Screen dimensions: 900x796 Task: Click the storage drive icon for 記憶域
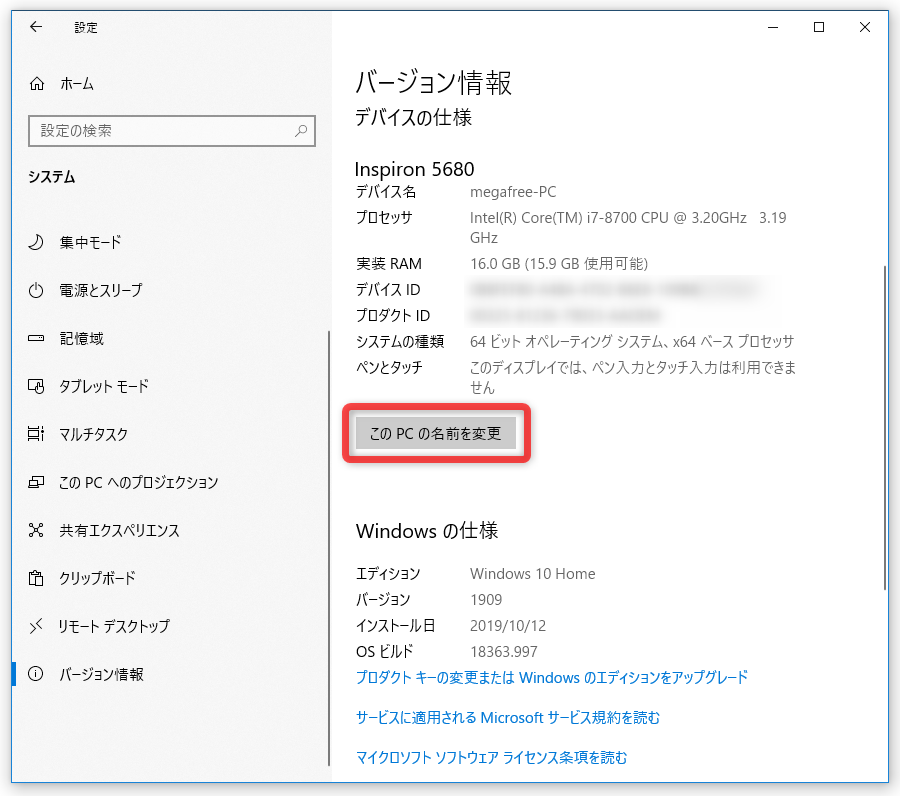(x=36, y=339)
